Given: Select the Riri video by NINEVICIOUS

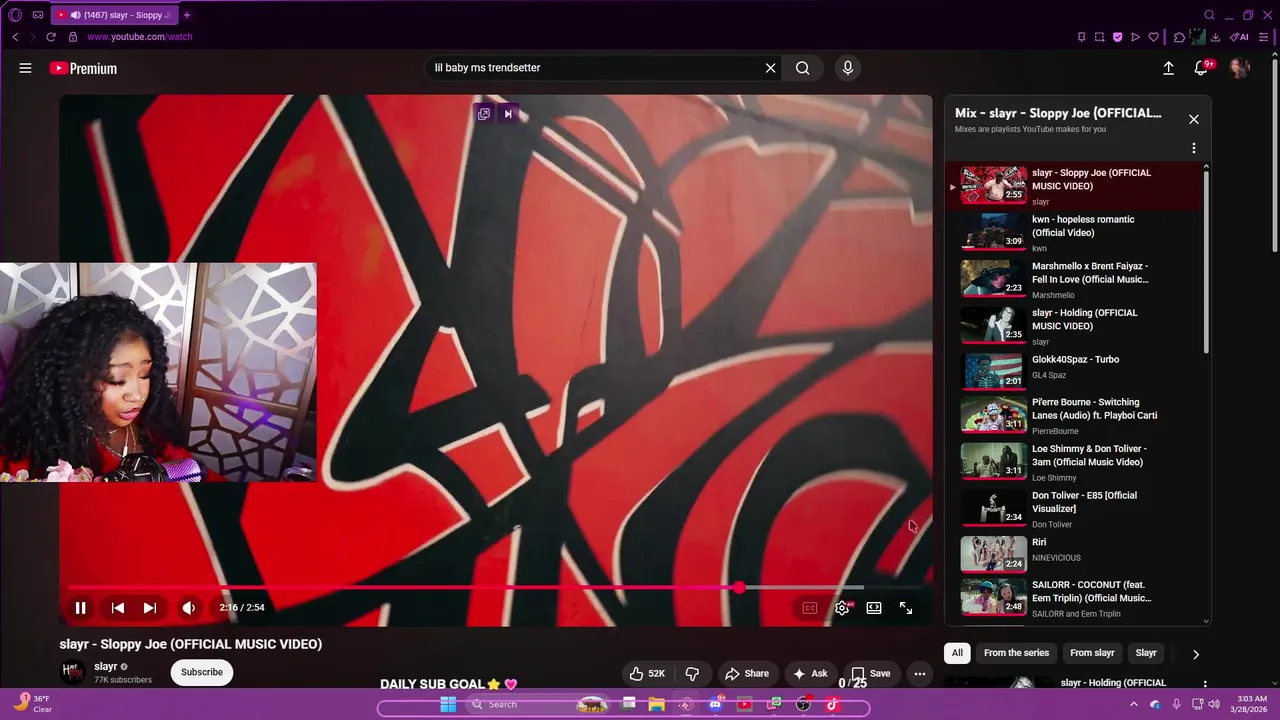Looking at the screenshot, I should (1075, 554).
